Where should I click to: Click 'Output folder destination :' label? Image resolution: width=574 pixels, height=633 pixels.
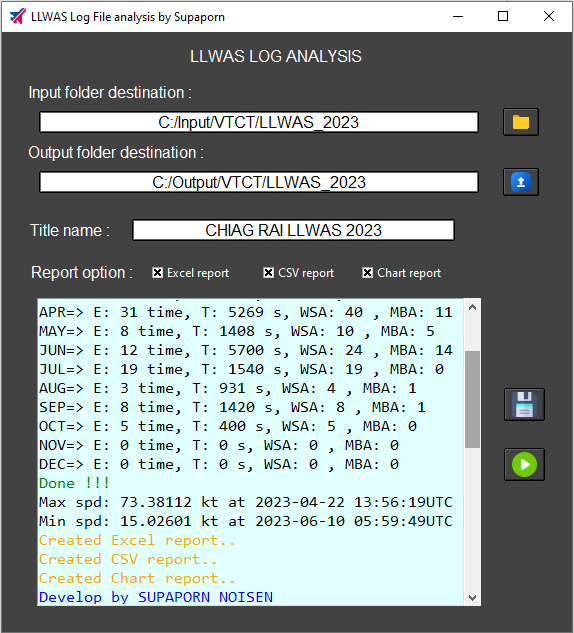click(x=116, y=153)
